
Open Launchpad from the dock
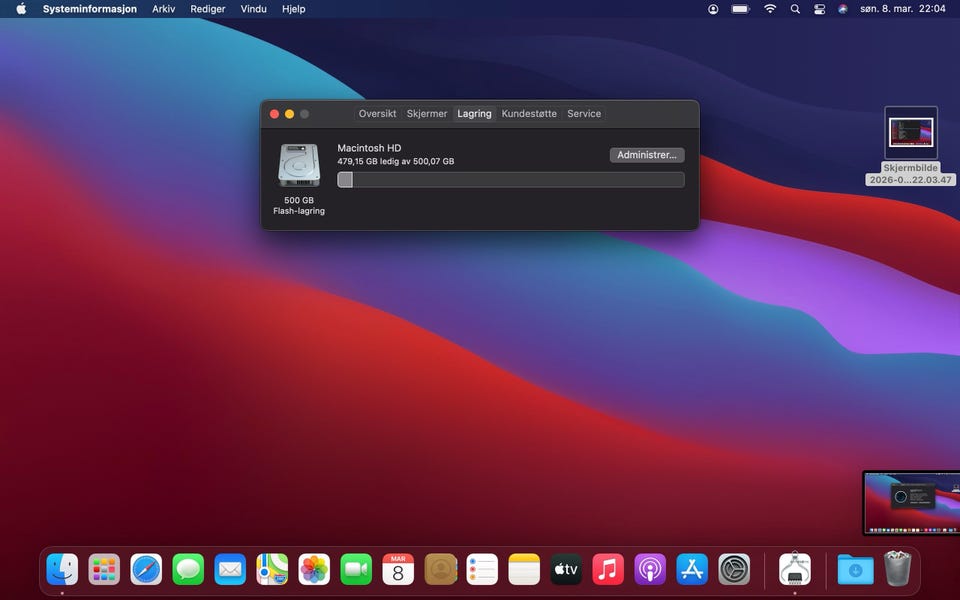104,569
